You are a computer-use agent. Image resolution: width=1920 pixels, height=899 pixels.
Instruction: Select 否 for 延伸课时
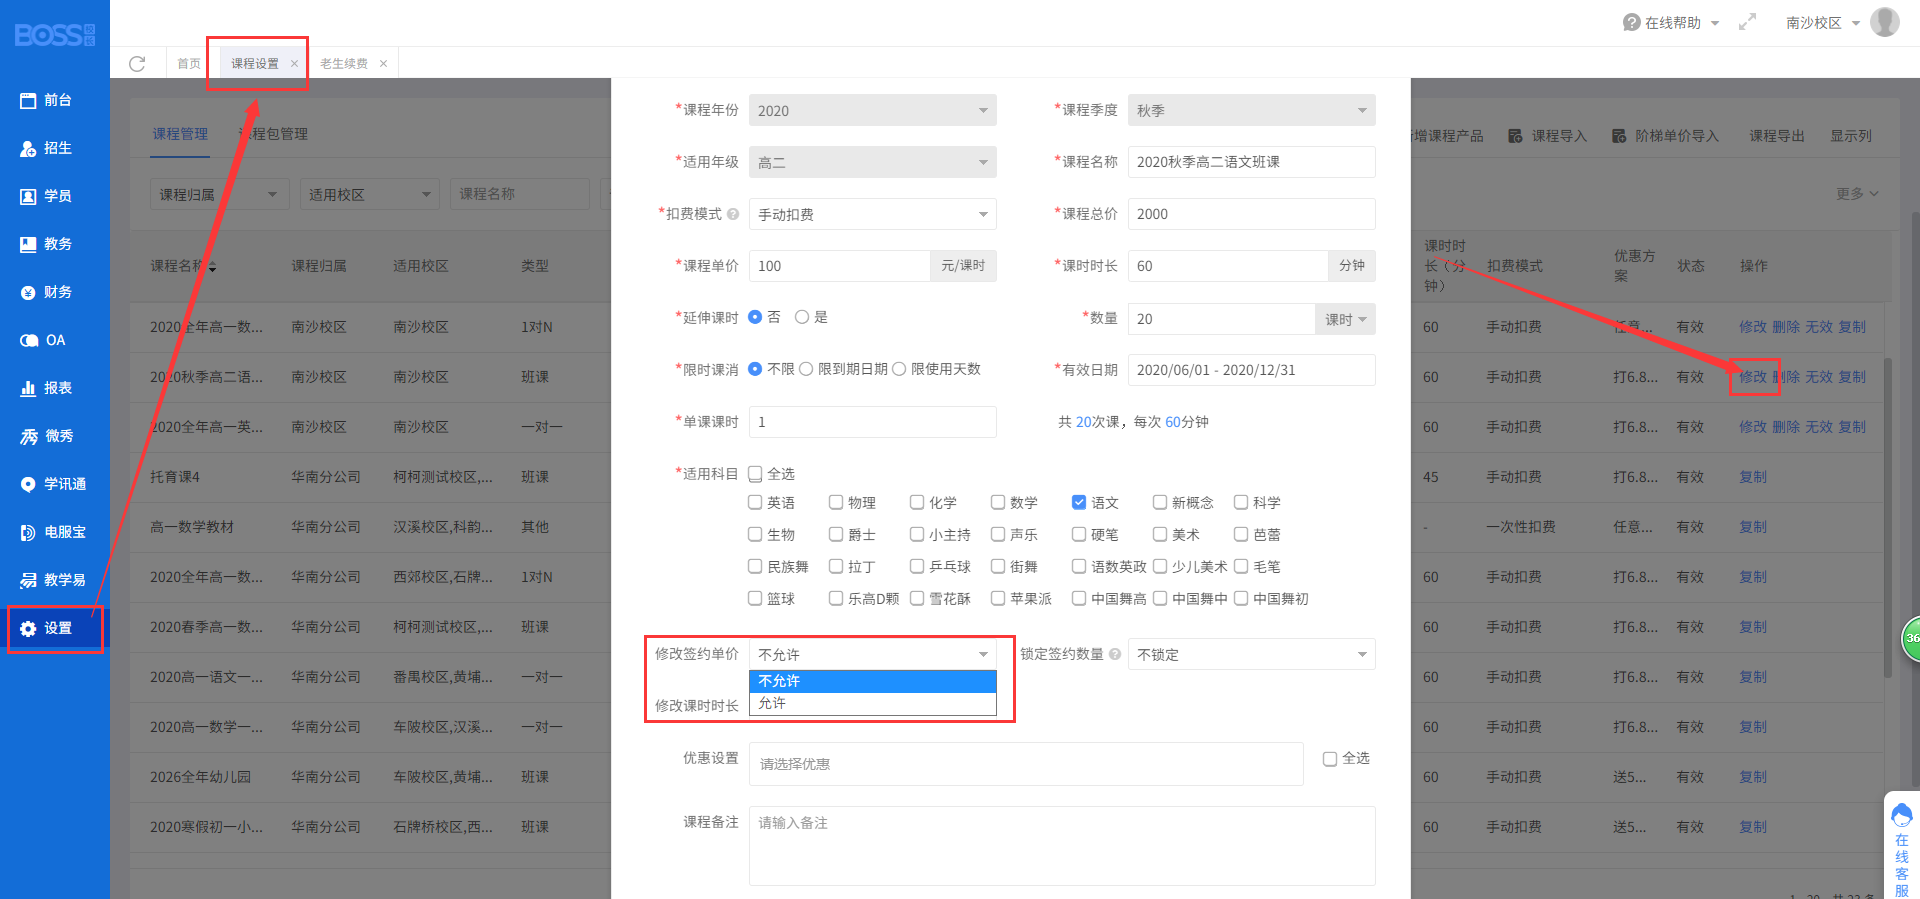click(755, 317)
